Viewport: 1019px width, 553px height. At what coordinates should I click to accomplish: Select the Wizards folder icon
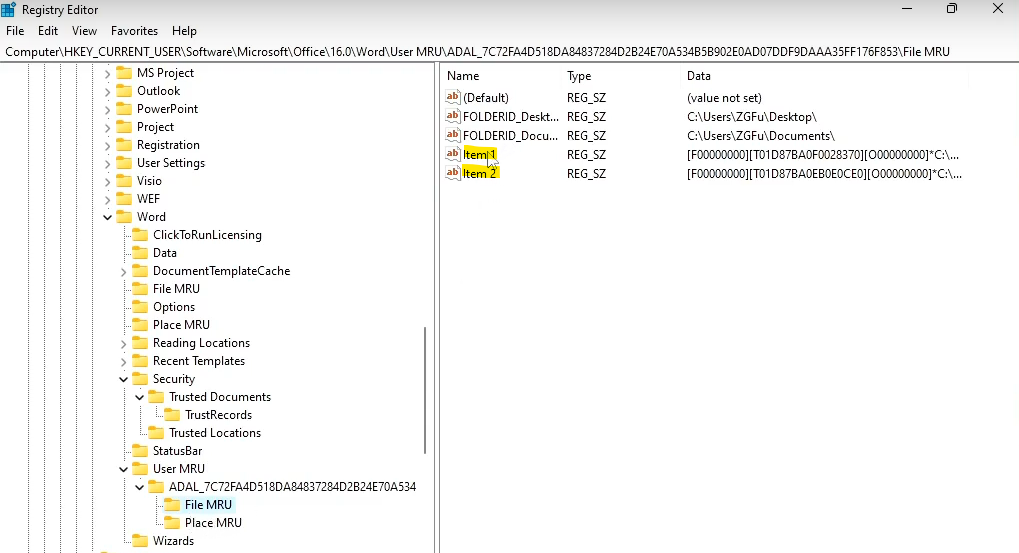click(140, 541)
